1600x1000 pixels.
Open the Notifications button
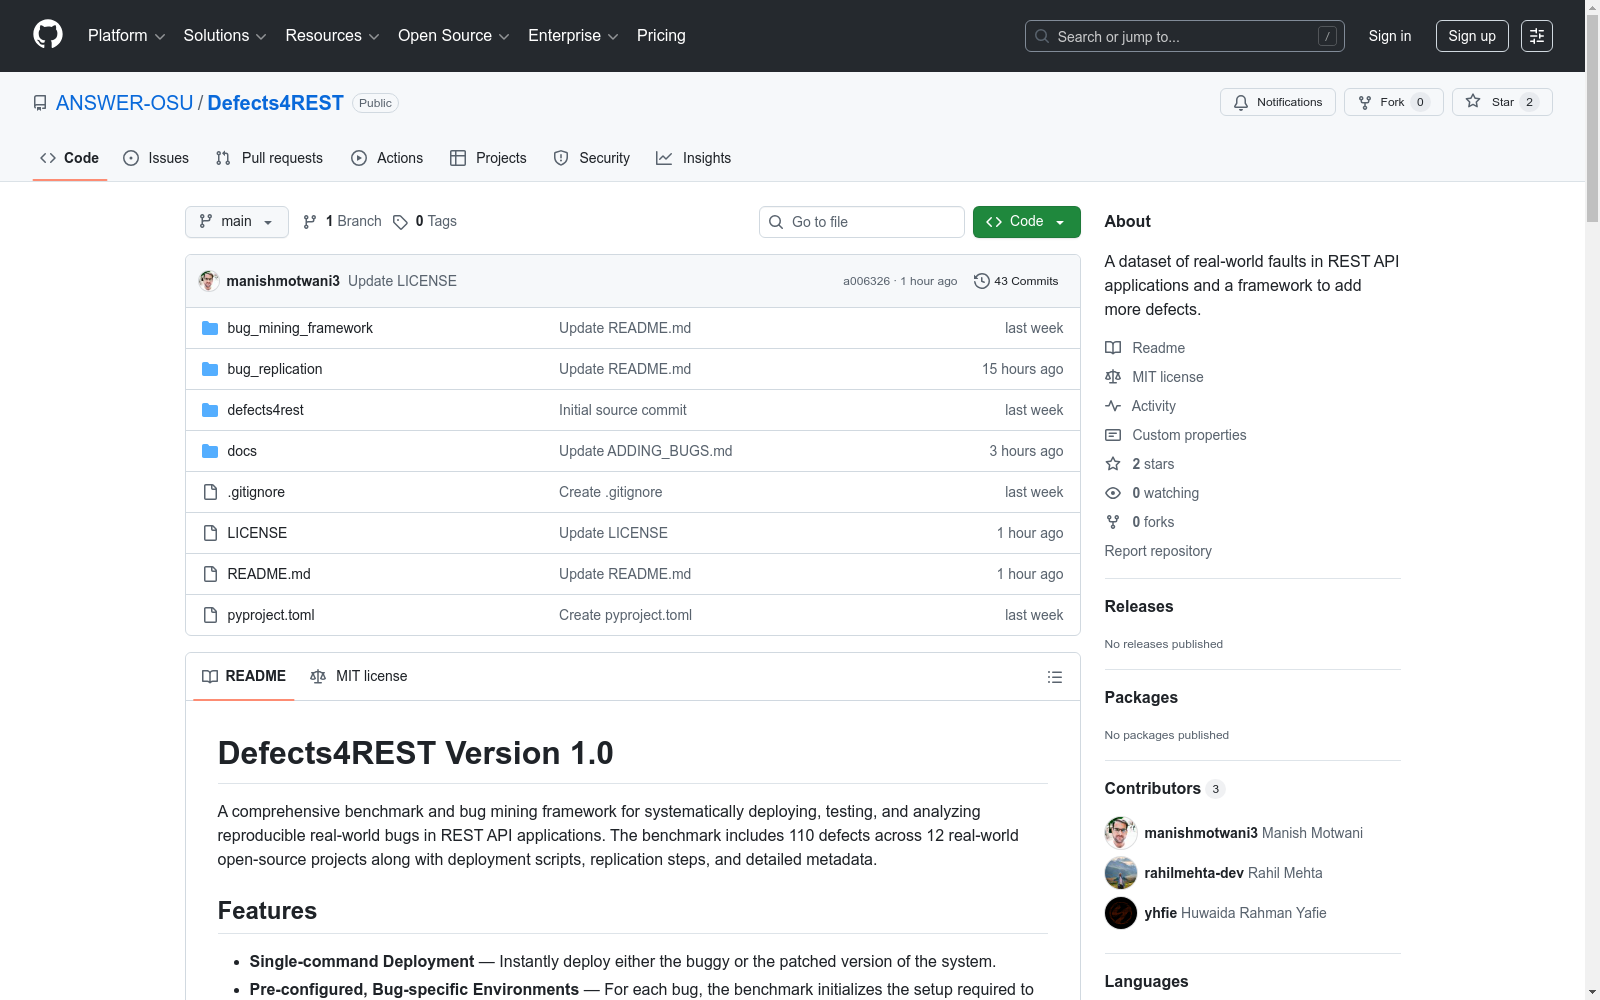coord(1277,102)
